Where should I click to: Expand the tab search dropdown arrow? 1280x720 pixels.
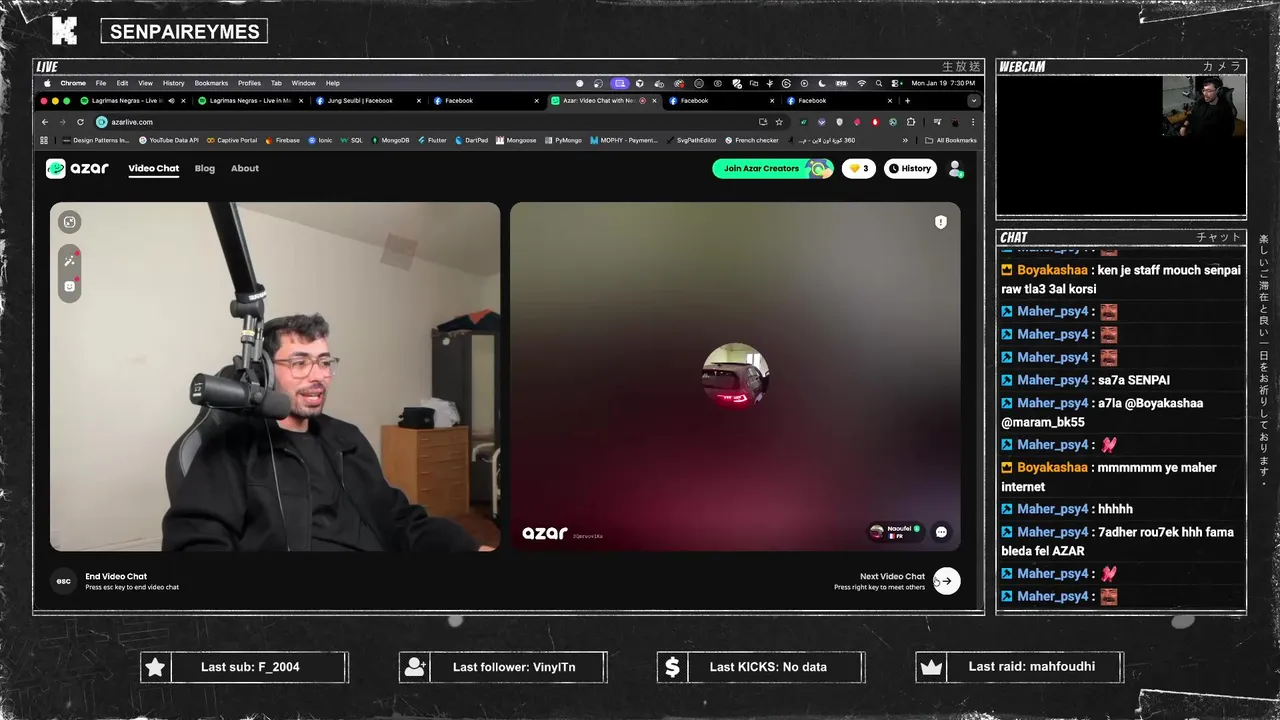click(x=973, y=100)
